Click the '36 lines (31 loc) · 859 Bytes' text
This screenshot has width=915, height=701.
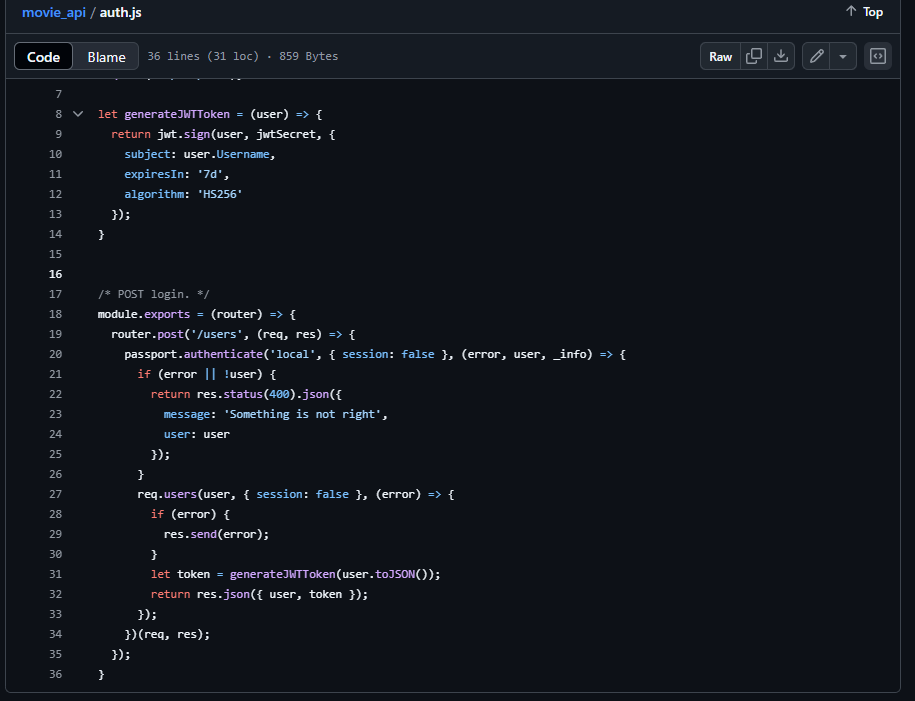243,56
